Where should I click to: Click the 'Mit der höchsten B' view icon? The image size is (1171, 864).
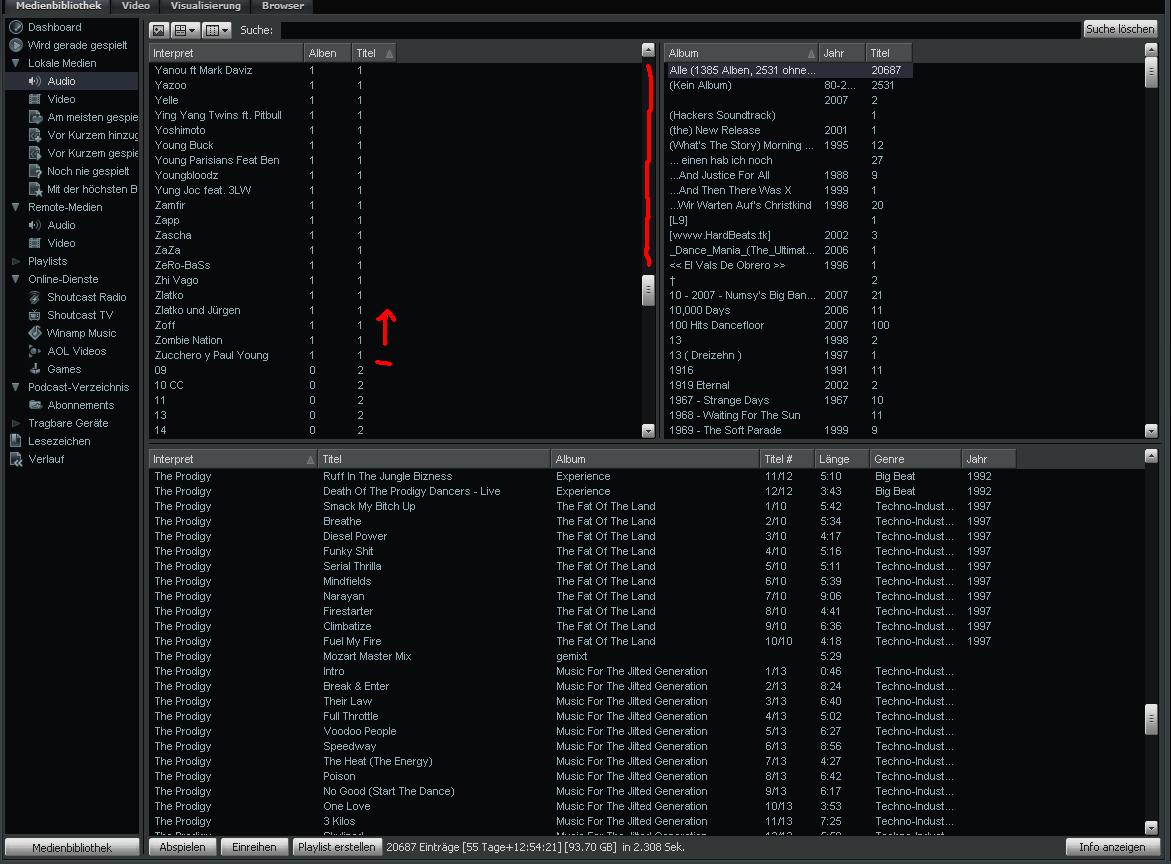[34, 189]
